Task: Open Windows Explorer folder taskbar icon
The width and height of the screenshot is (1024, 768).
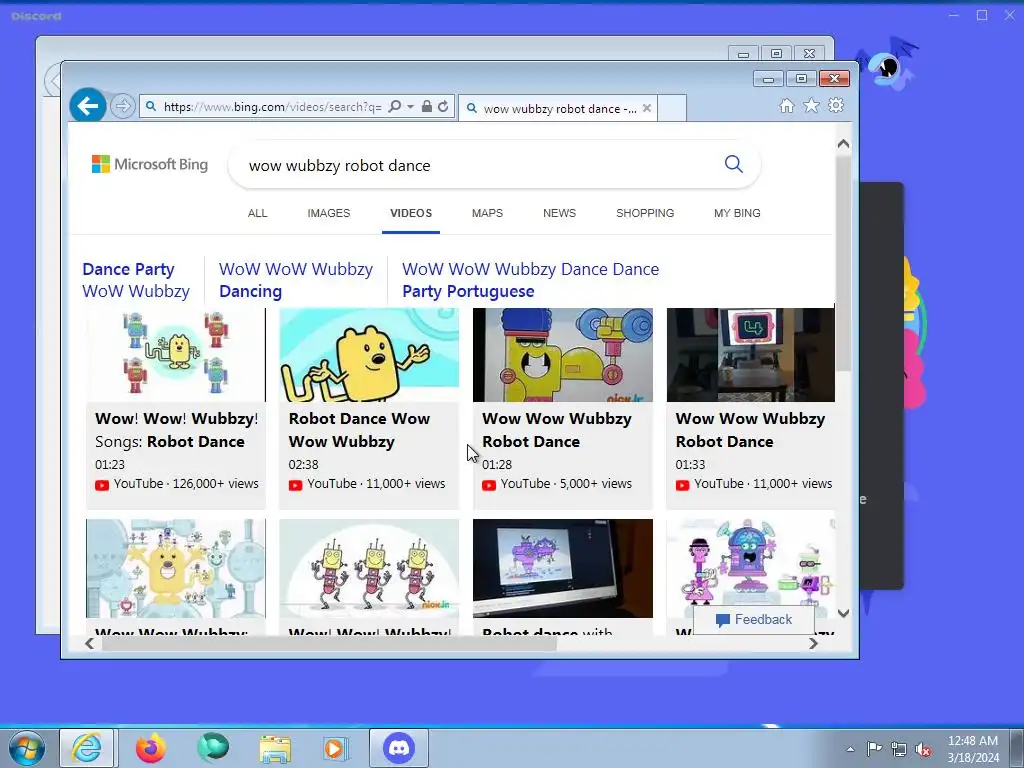Action: pyautogui.click(x=275, y=749)
